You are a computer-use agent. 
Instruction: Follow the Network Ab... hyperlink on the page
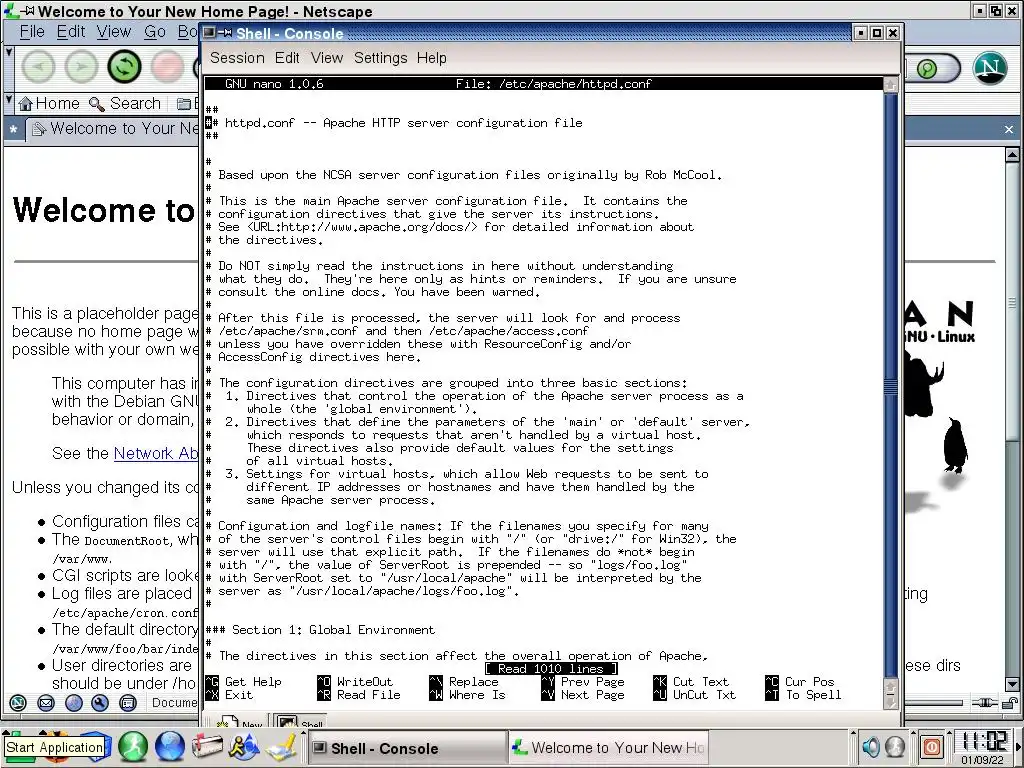point(156,453)
